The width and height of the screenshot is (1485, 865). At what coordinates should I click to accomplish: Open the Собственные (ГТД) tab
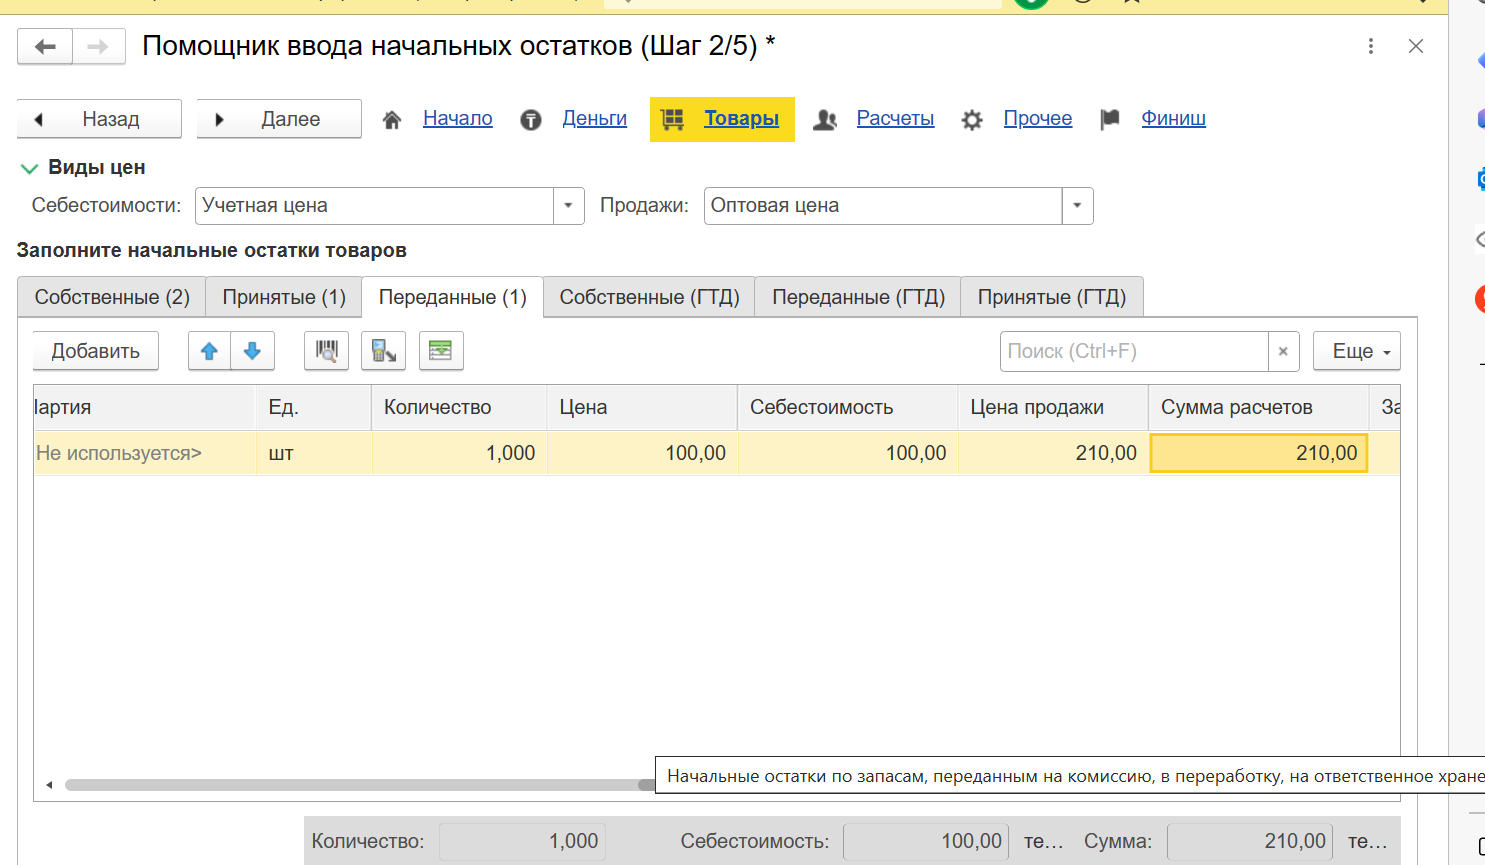(x=649, y=297)
